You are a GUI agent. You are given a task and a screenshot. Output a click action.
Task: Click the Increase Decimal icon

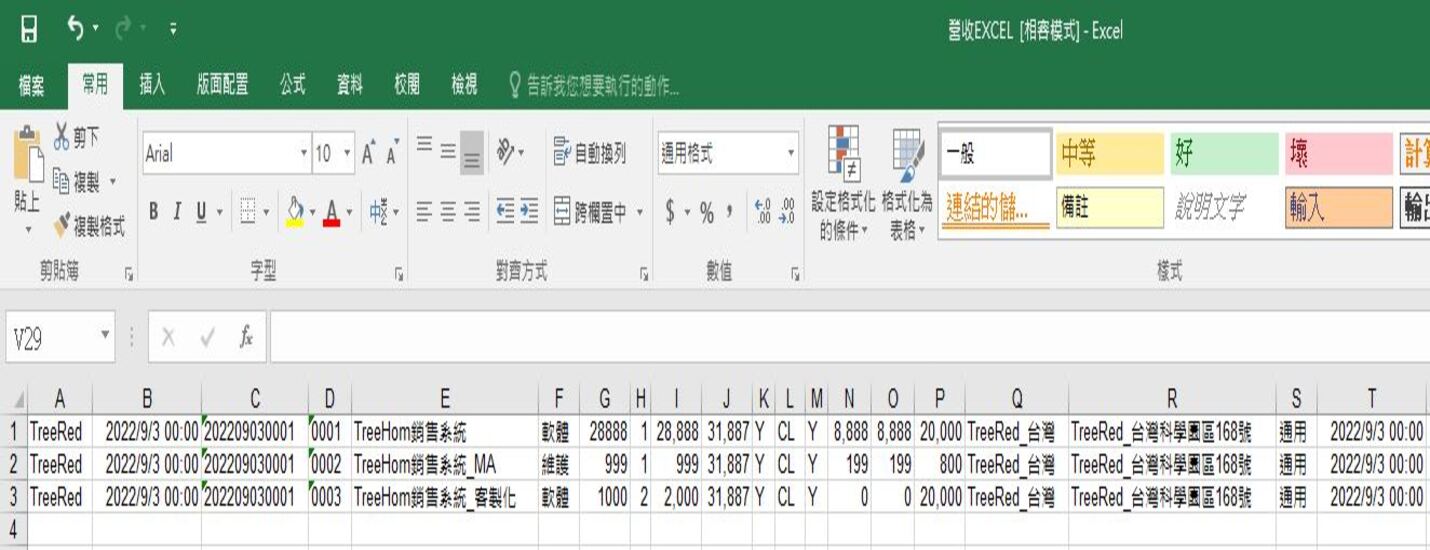click(x=763, y=212)
